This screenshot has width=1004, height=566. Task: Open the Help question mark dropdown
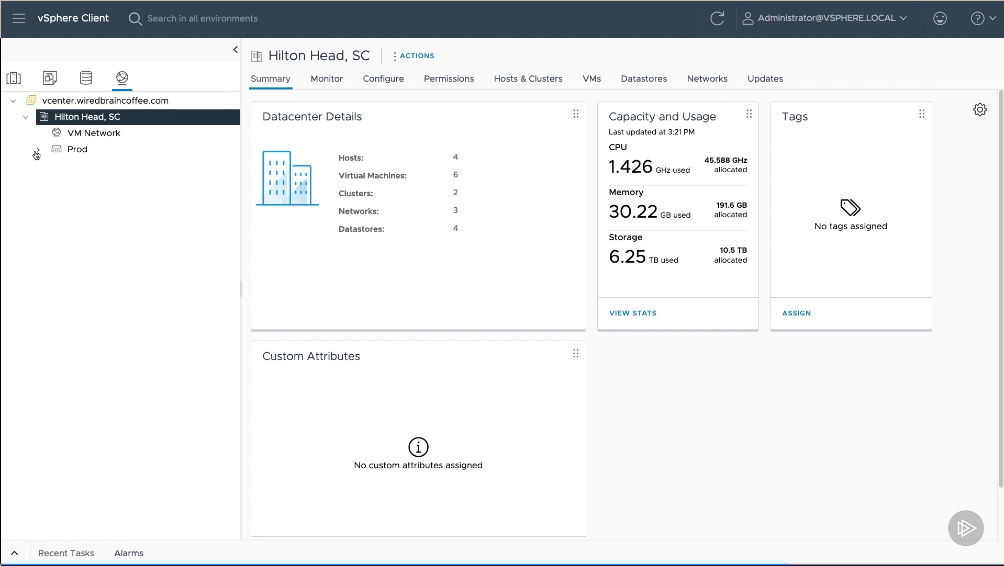pyautogui.click(x=982, y=18)
